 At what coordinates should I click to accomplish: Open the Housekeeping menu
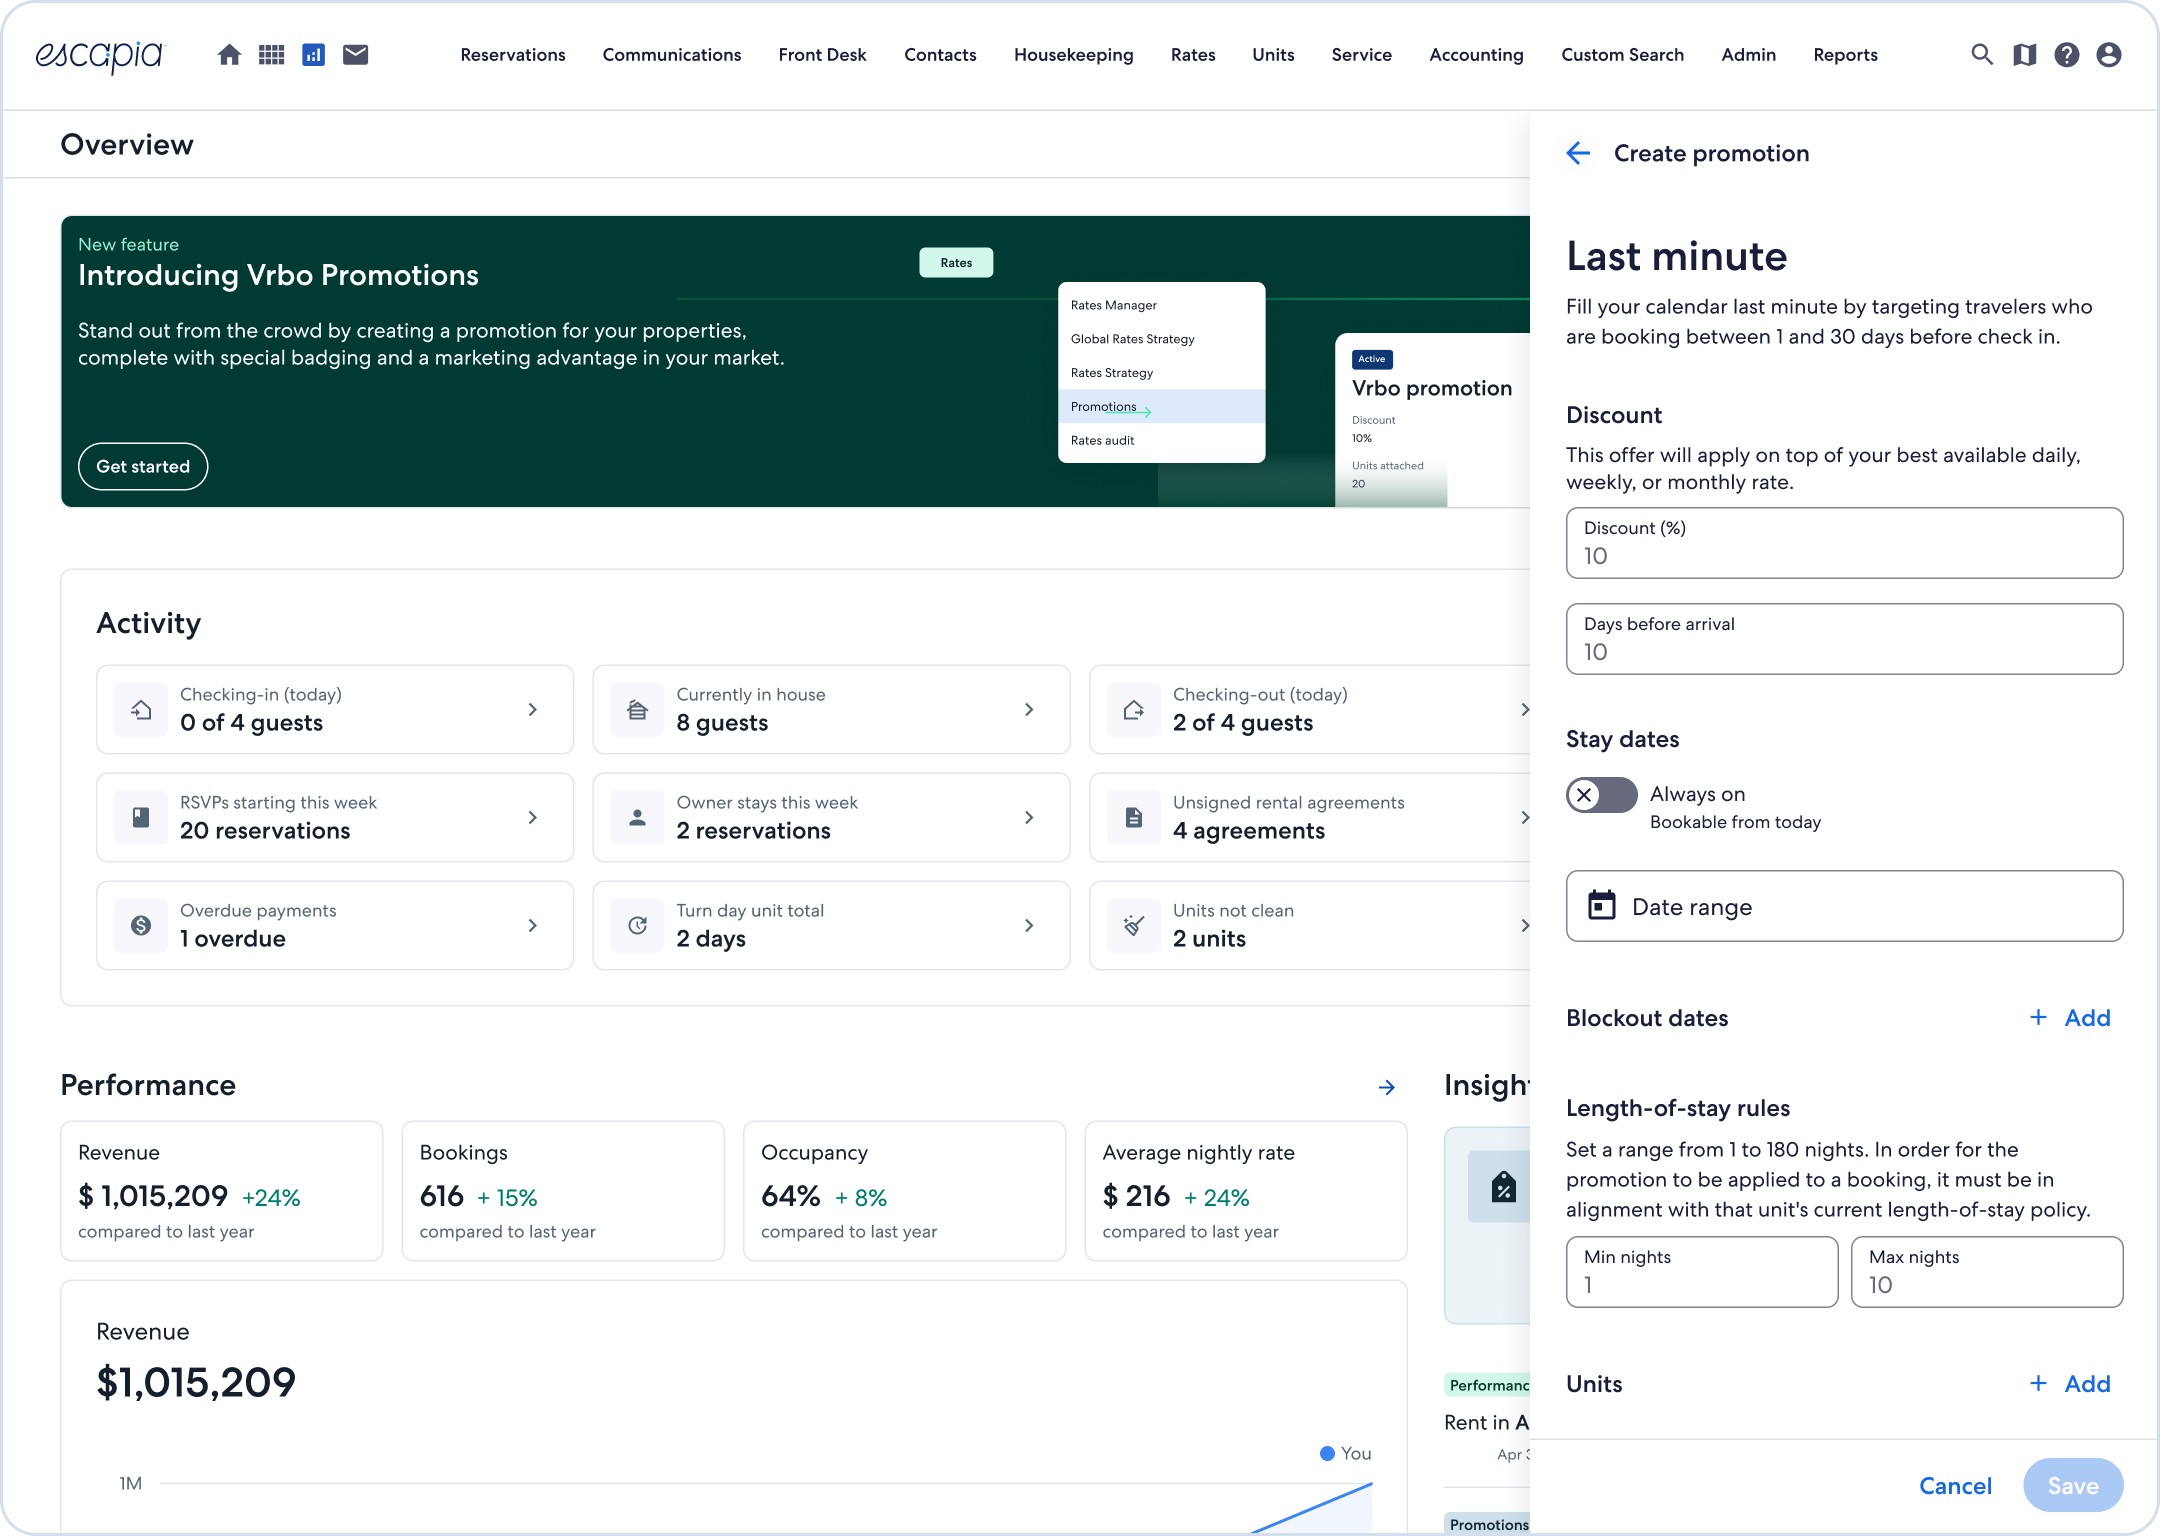(x=1073, y=55)
